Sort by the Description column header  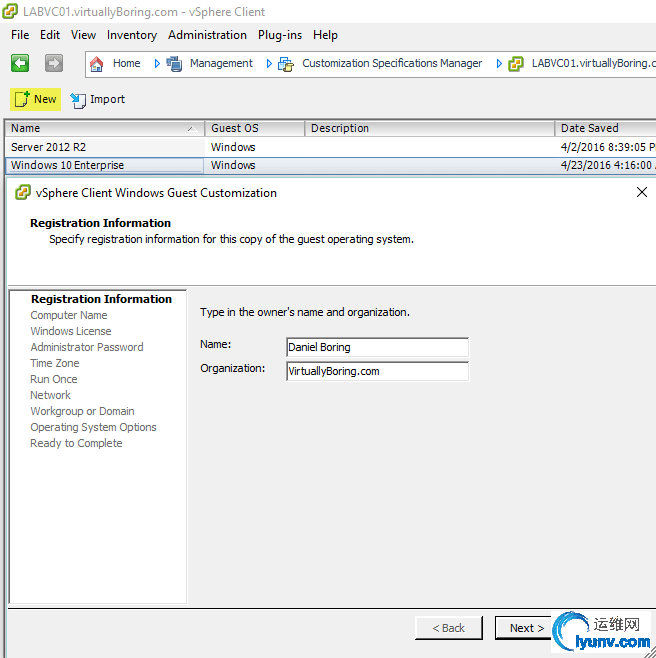pos(430,128)
